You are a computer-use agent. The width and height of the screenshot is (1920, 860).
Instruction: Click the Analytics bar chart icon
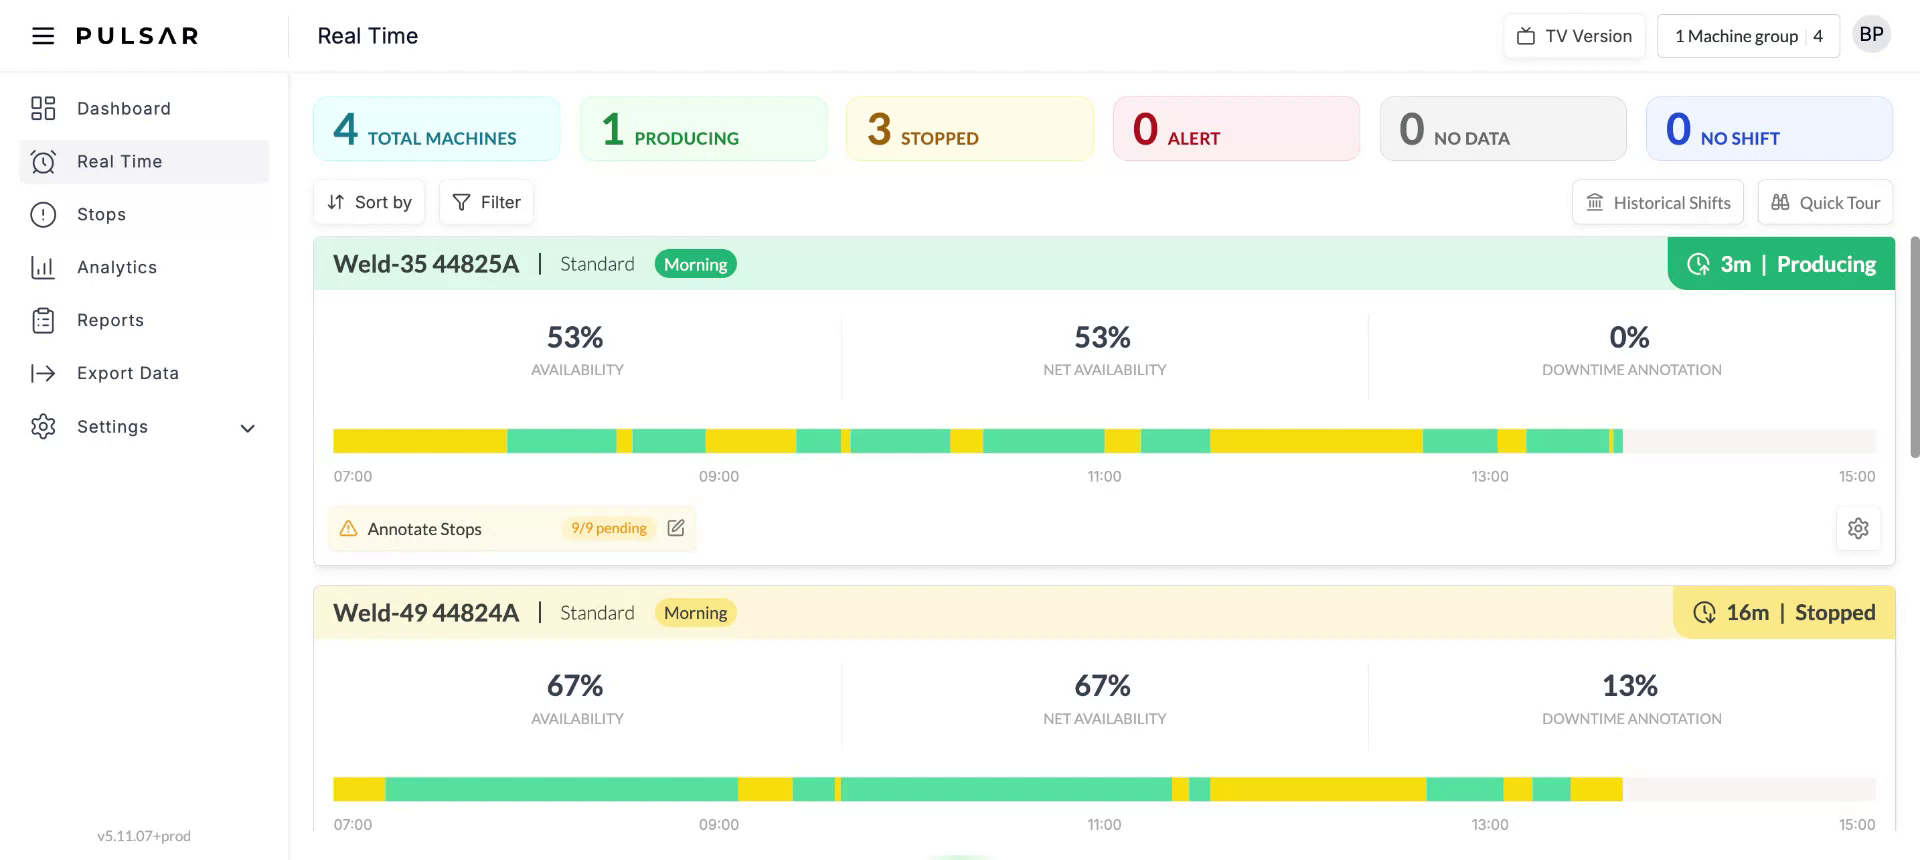pos(42,267)
